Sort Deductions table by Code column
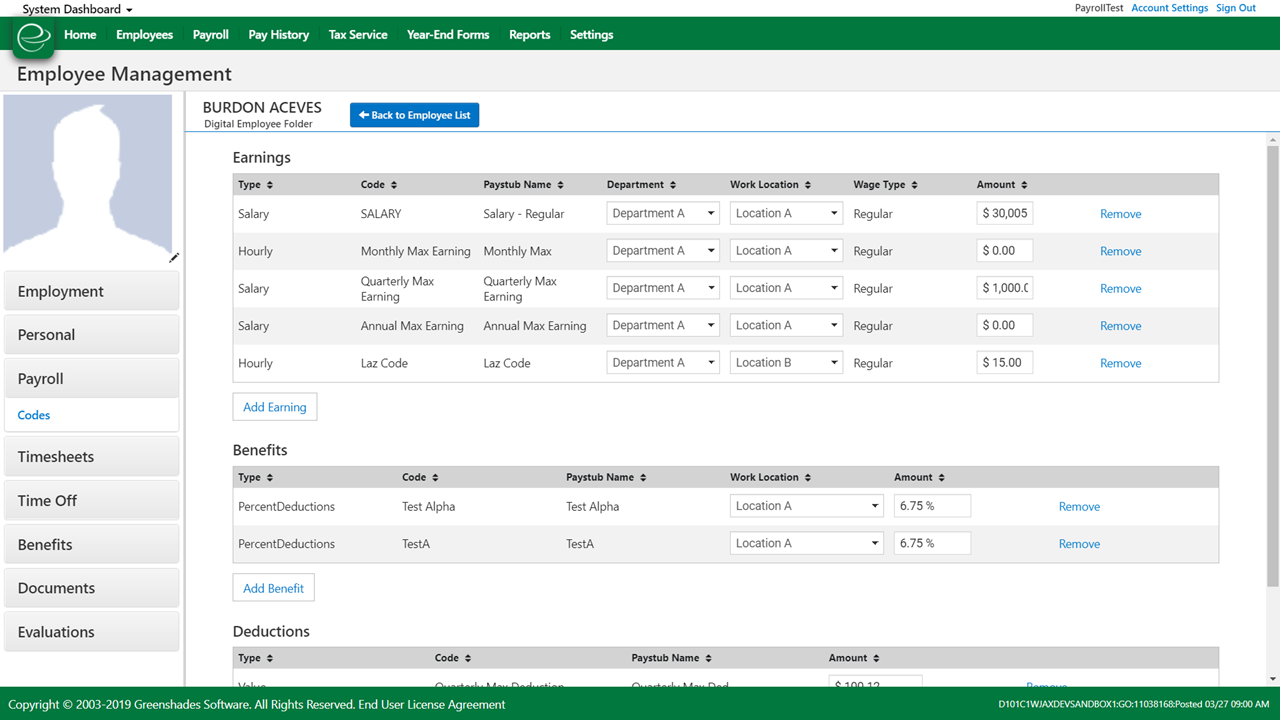This screenshot has height=720, width=1280. 468,658
